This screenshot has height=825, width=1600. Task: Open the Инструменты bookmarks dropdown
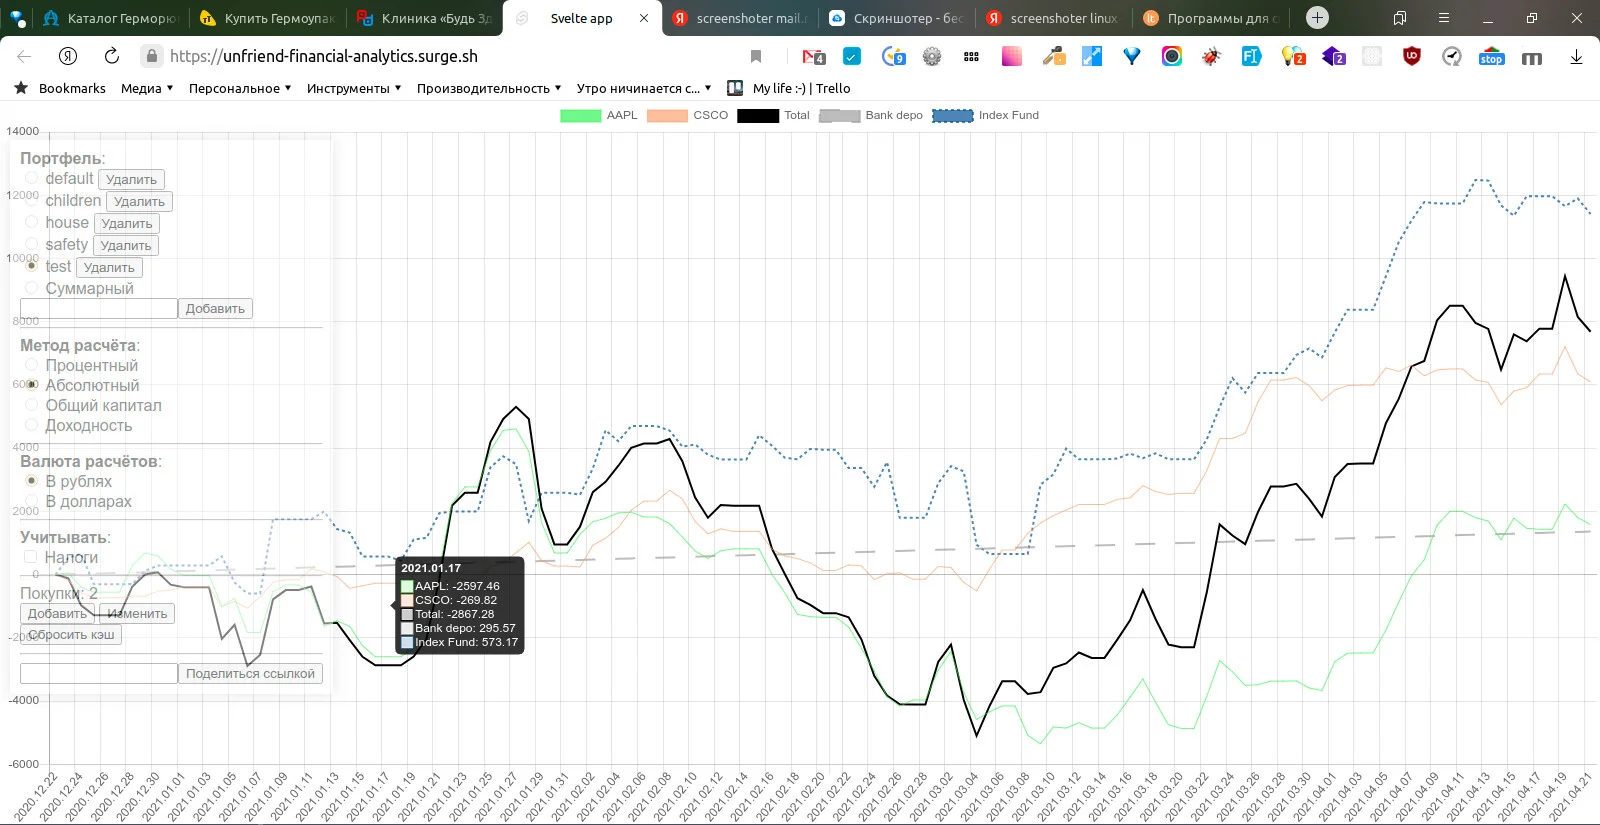[x=354, y=88]
